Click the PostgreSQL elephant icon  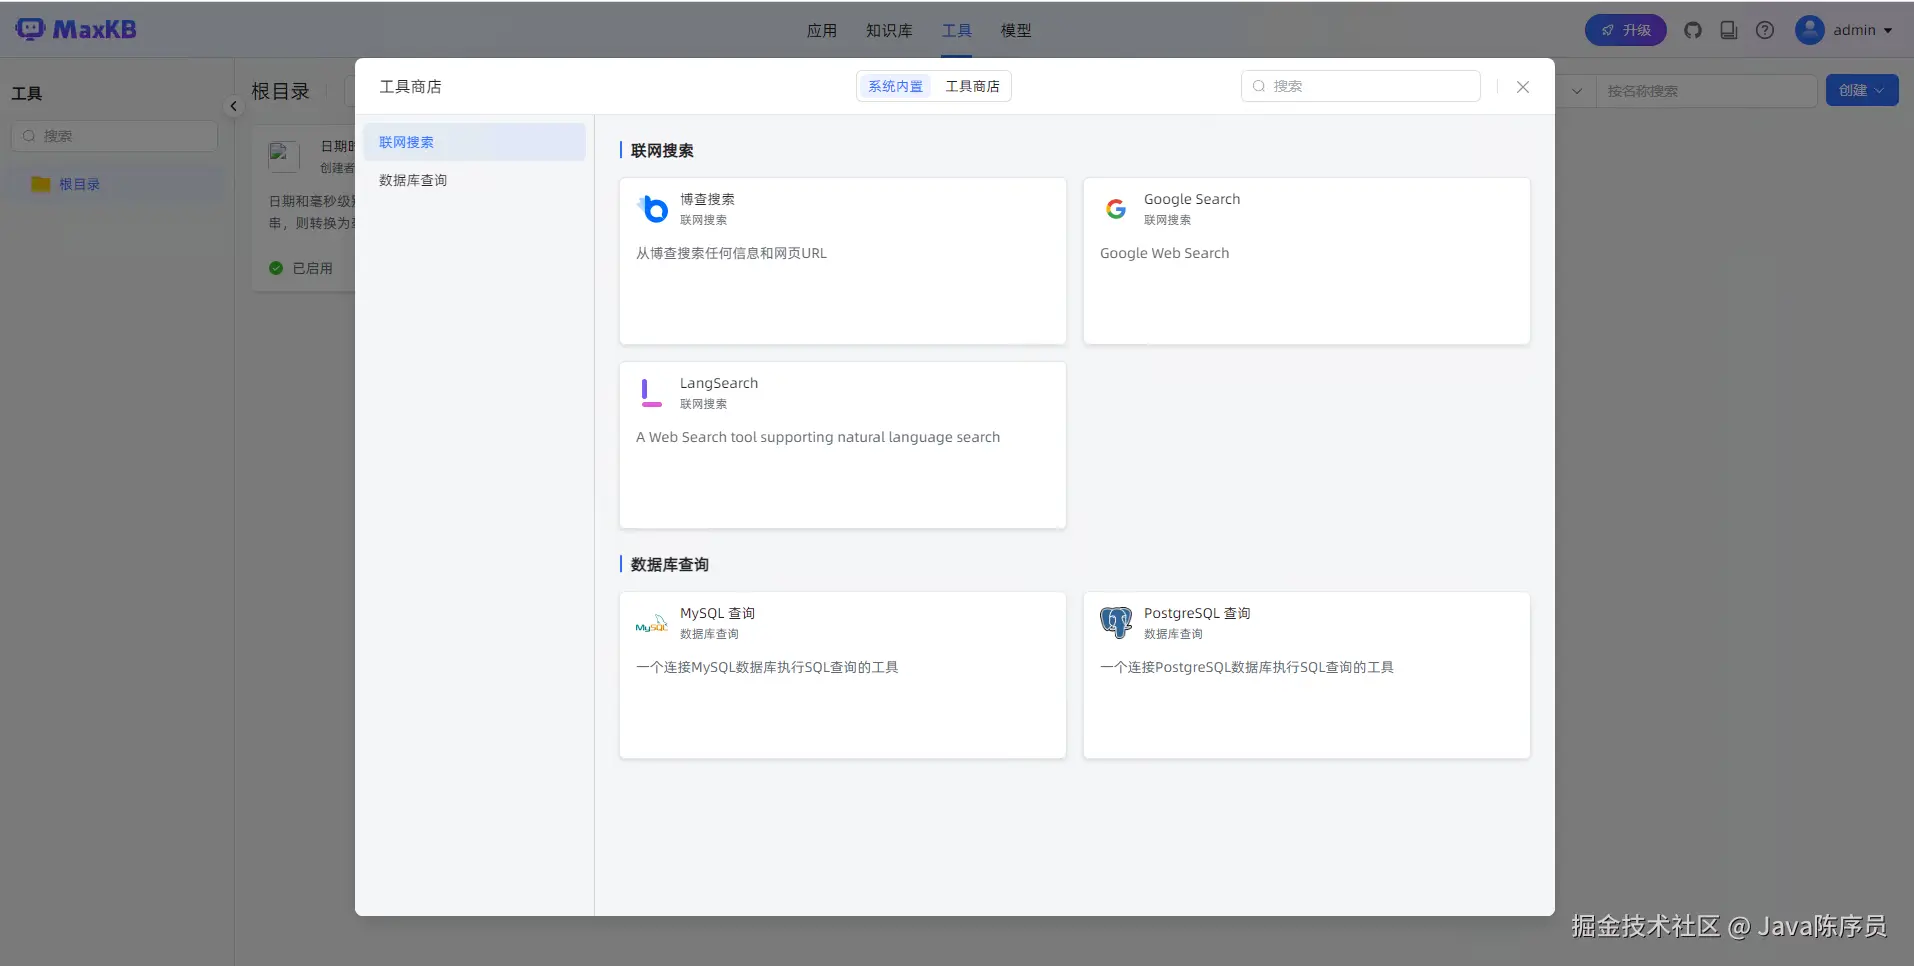coord(1116,622)
